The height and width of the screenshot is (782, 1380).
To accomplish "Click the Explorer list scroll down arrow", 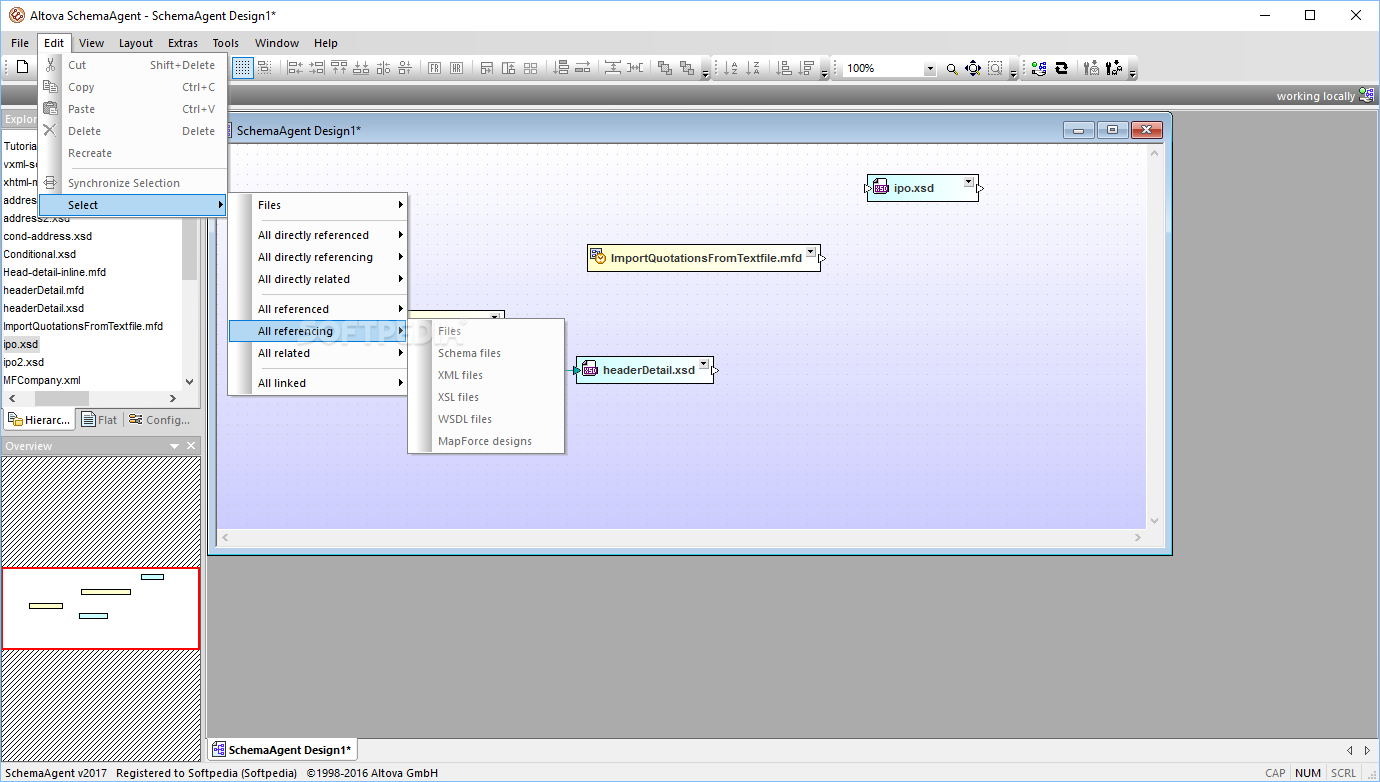I will pyautogui.click(x=190, y=381).
